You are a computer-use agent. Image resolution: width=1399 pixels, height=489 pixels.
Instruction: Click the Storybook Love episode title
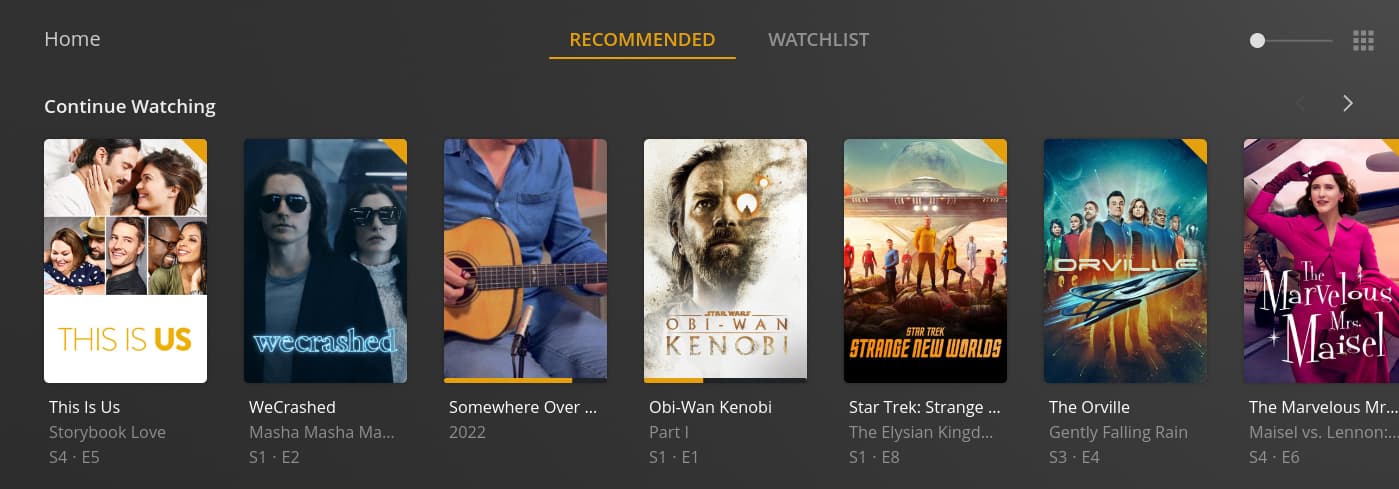coord(107,432)
